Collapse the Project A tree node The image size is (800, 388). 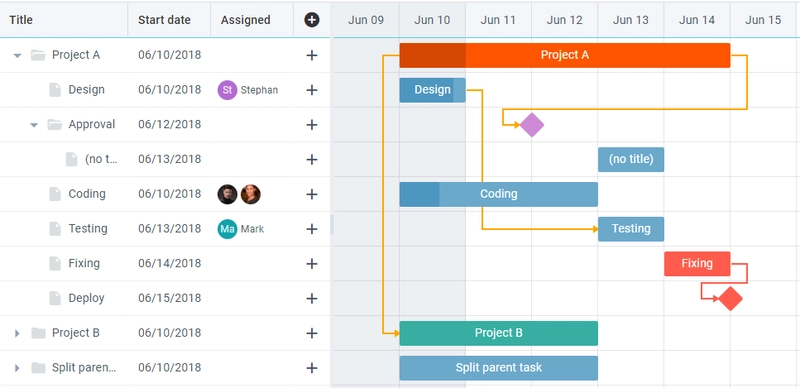click(x=17, y=55)
